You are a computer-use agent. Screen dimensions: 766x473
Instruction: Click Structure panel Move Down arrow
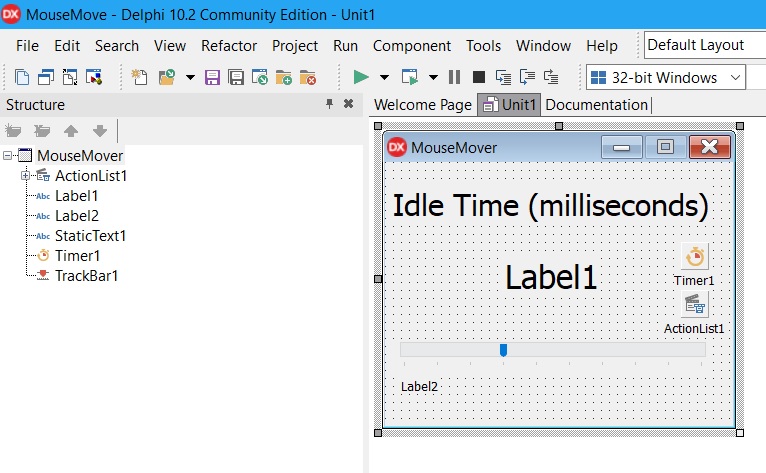(100, 130)
